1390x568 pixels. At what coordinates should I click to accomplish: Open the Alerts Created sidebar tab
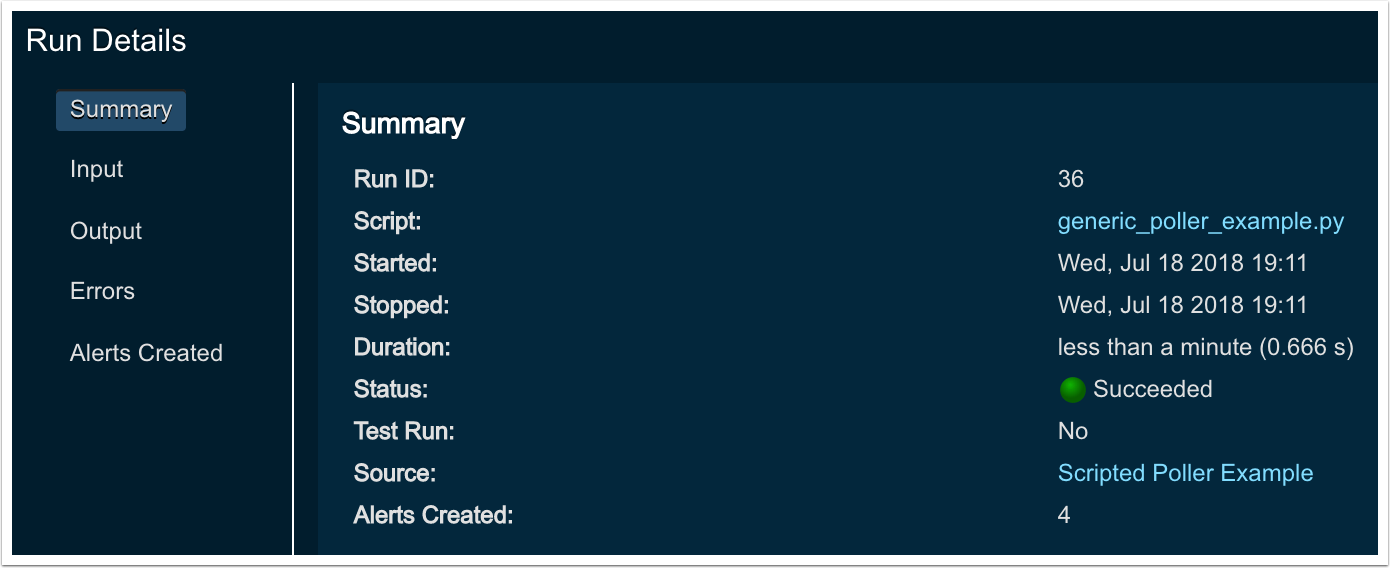146,353
